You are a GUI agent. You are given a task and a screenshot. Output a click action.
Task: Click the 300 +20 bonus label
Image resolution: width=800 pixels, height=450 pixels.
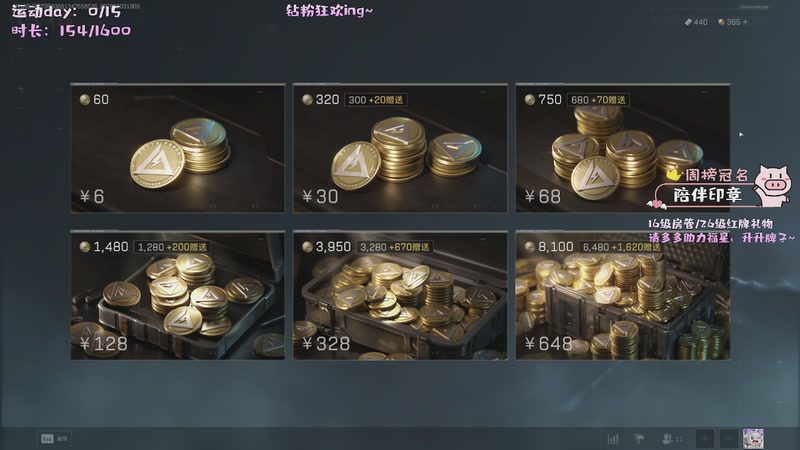(x=376, y=99)
